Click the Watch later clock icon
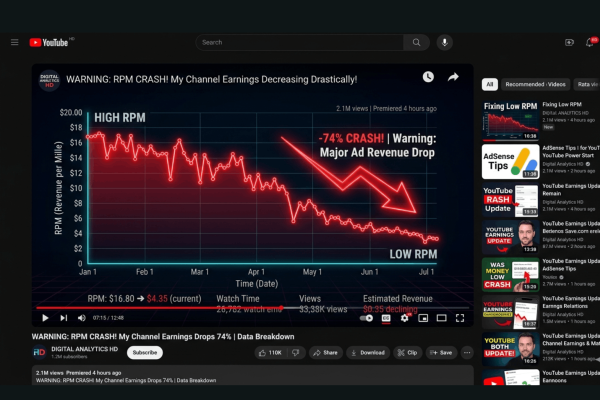Screen dimensions: 600x400 pyautogui.click(x=428, y=77)
